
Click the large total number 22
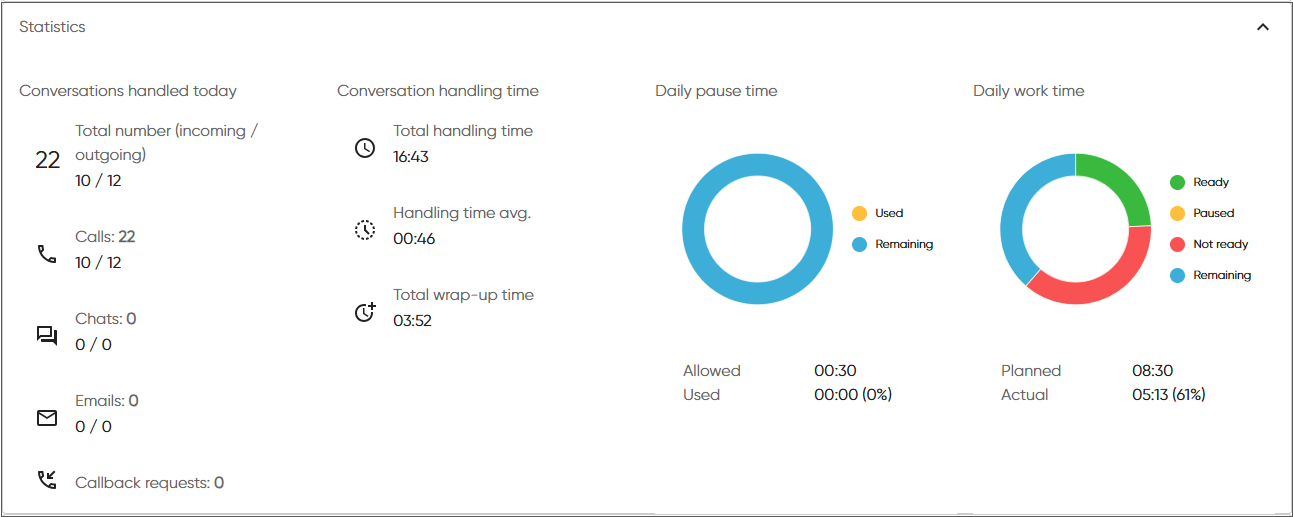(x=48, y=160)
